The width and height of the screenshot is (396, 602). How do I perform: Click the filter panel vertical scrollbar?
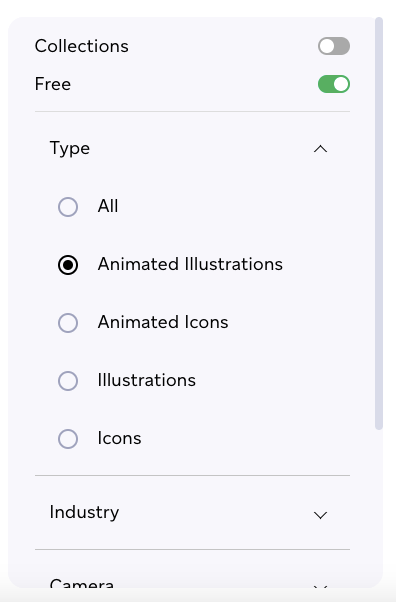[x=379, y=223]
